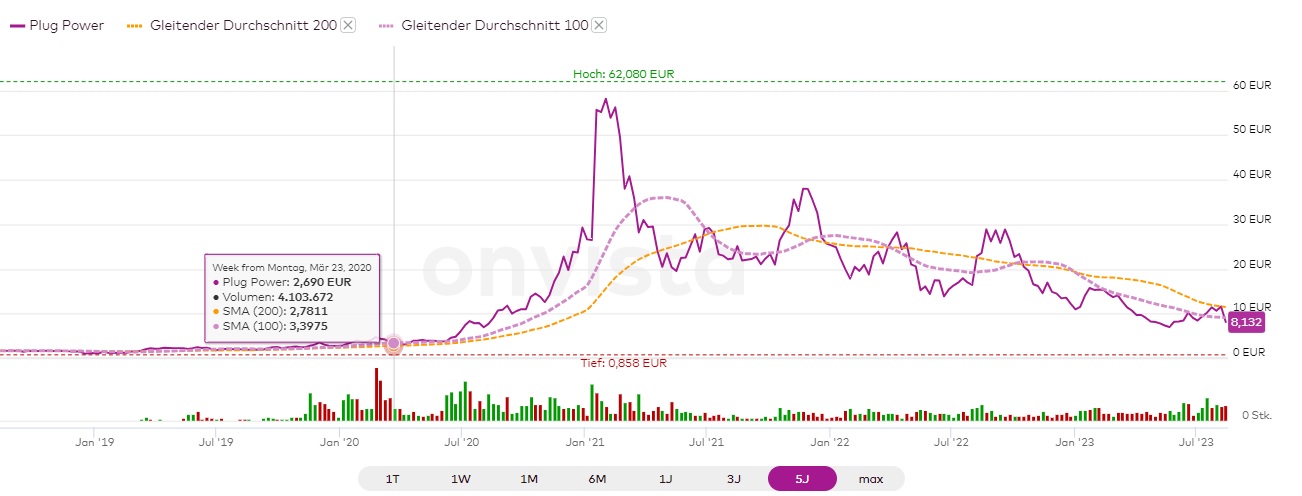This screenshot has height=496, width=1302.
Task: Click the Jul '23 axis label
Action: 1196,440
